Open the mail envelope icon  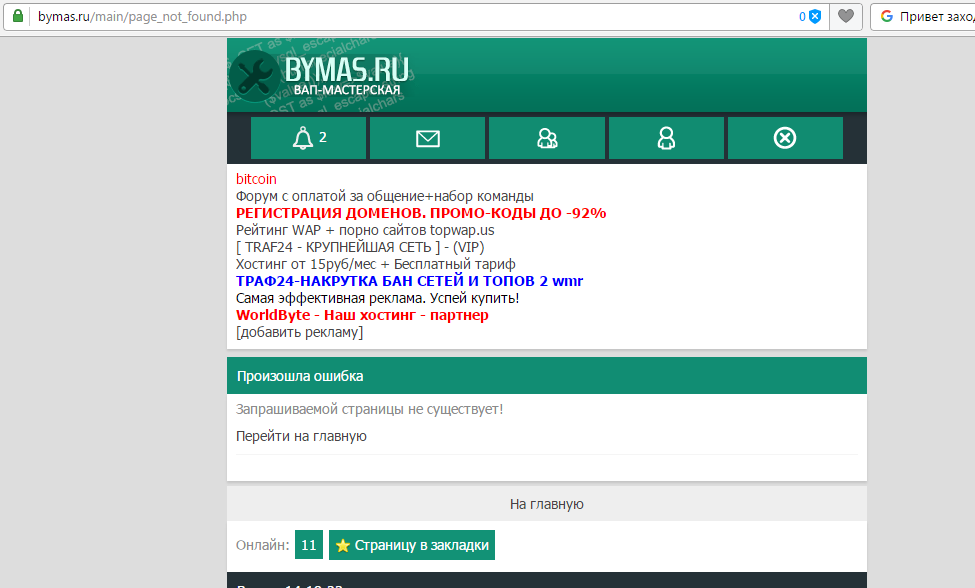click(427, 138)
